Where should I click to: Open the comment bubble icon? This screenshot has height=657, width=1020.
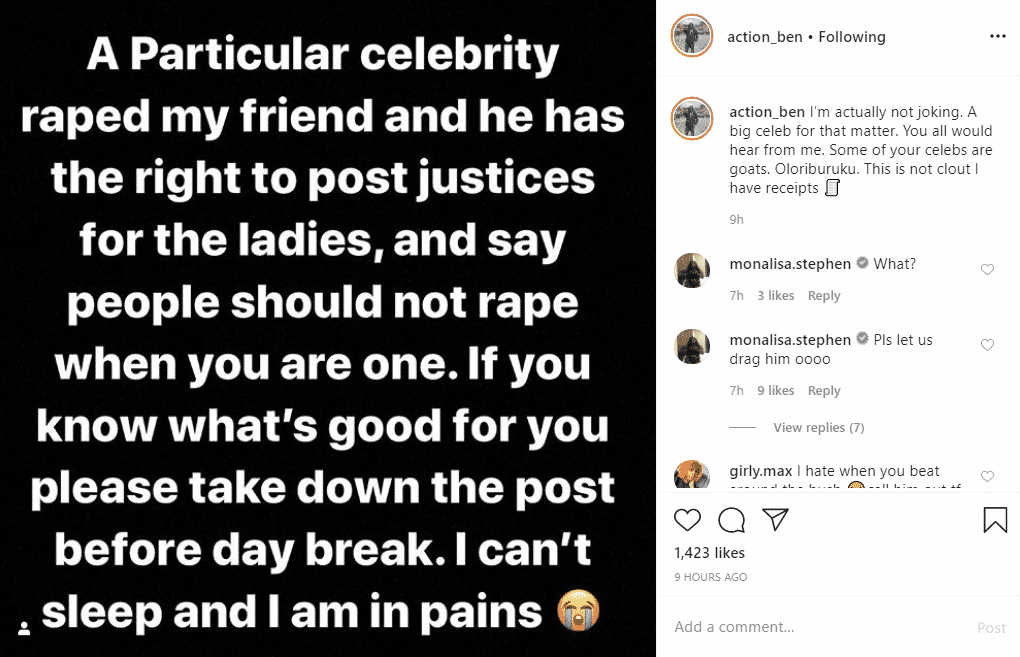(731, 520)
